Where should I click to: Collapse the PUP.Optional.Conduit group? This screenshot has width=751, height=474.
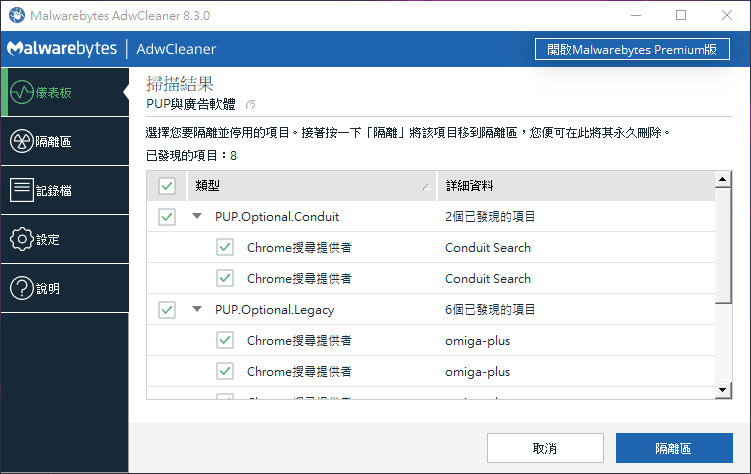(197, 216)
